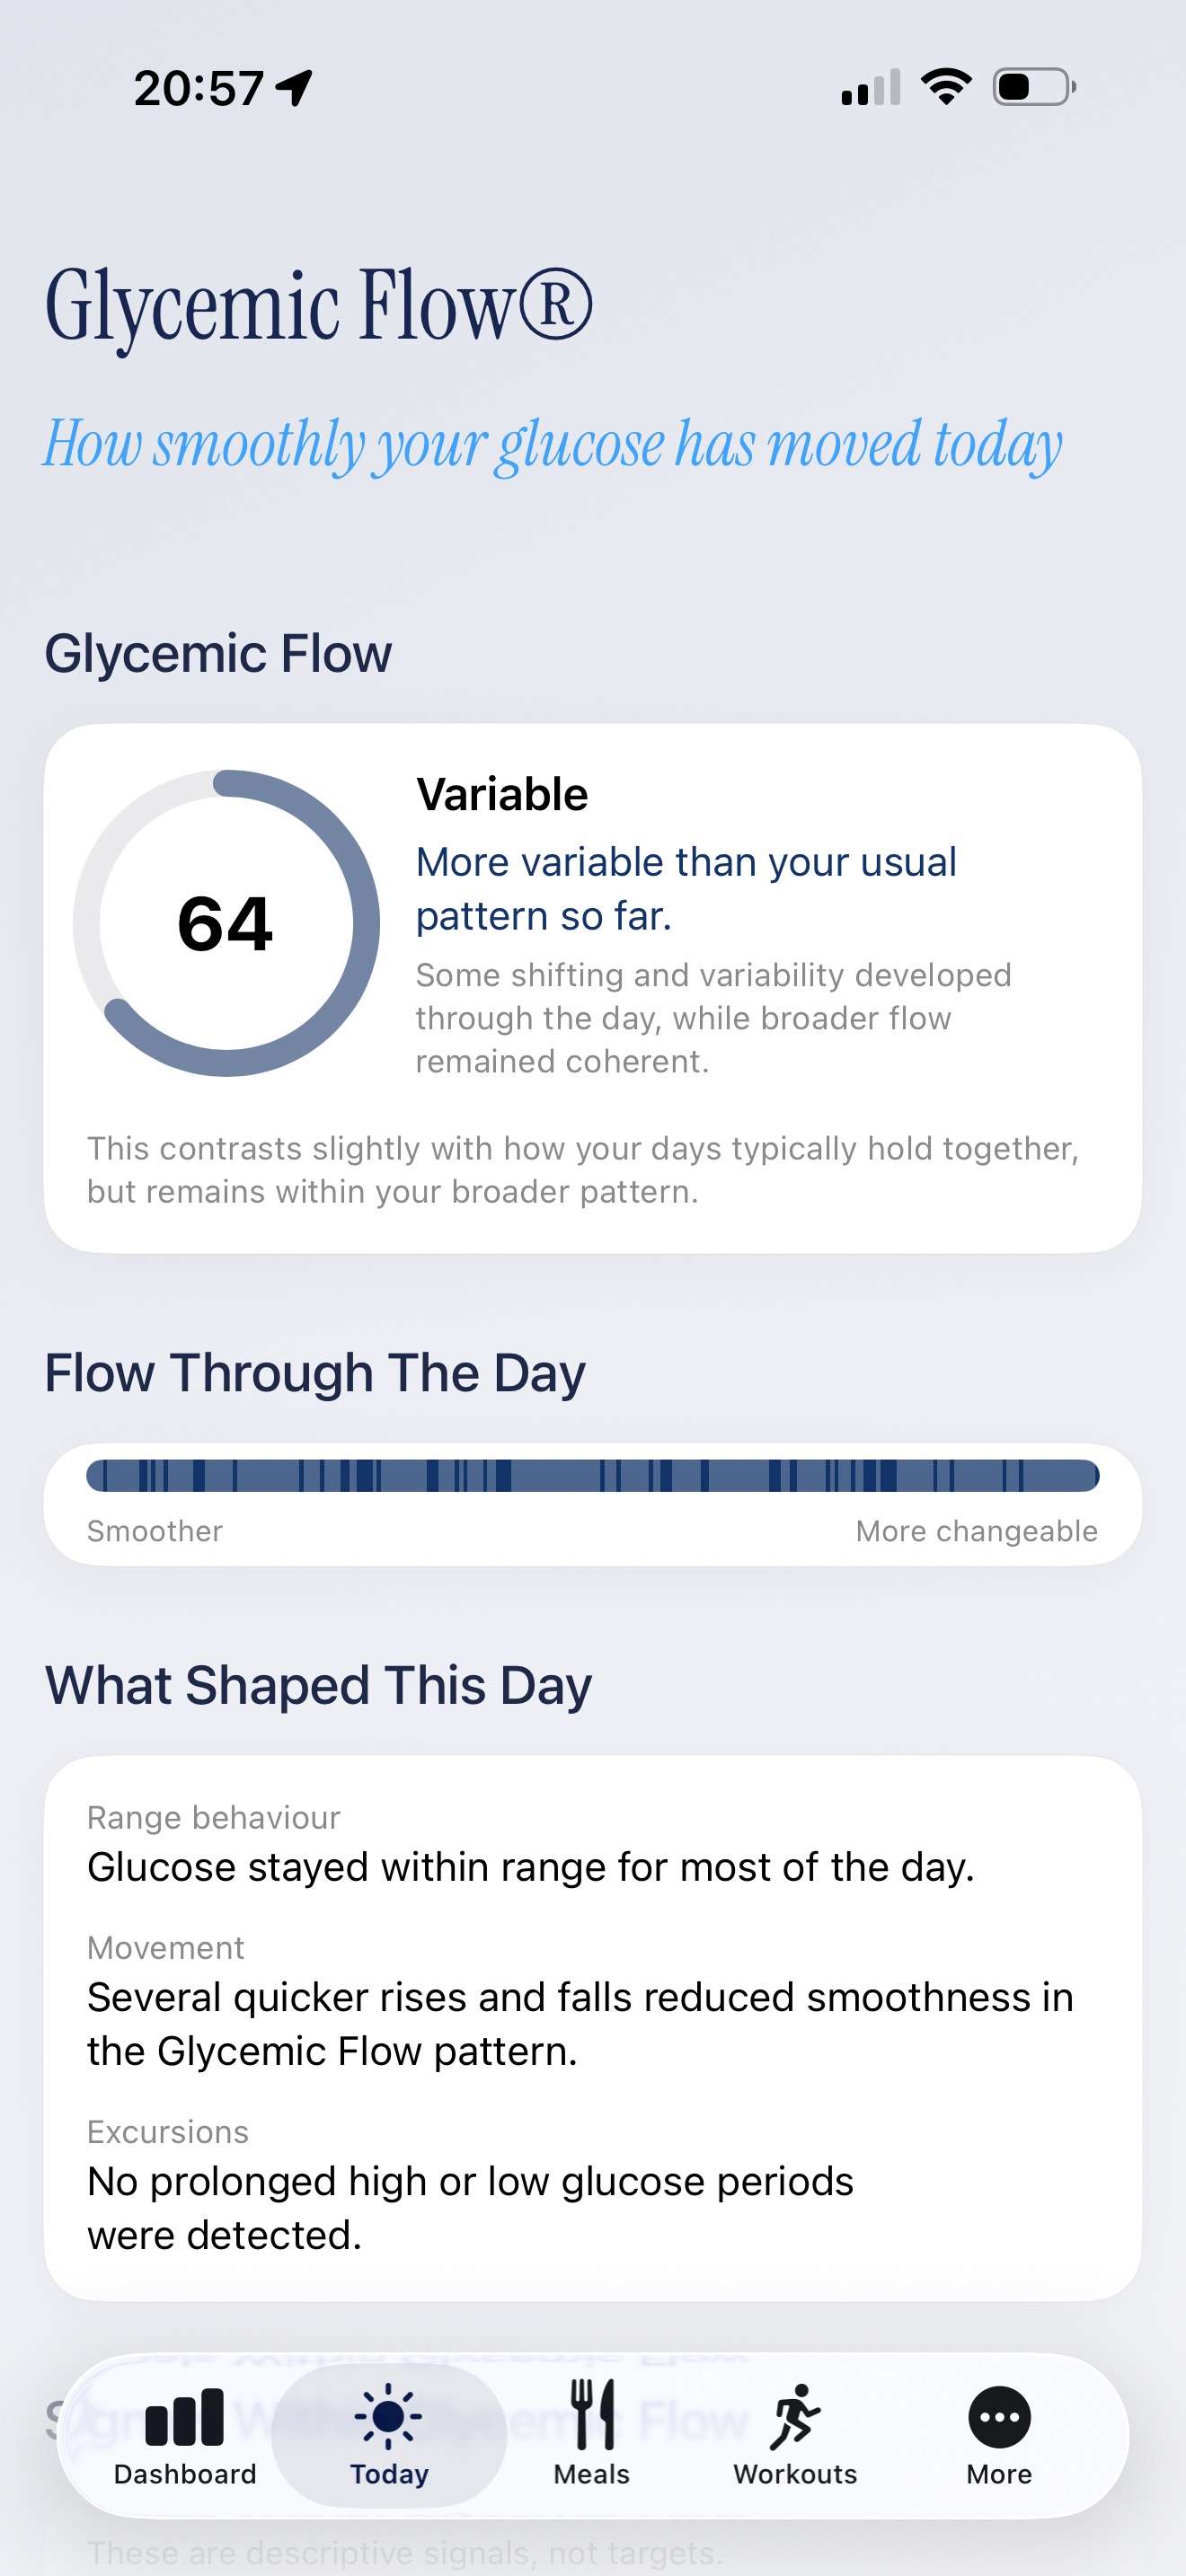The height and width of the screenshot is (2576, 1186).
Task: Tap the 64 score ring gauge
Action: click(x=226, y=923)
